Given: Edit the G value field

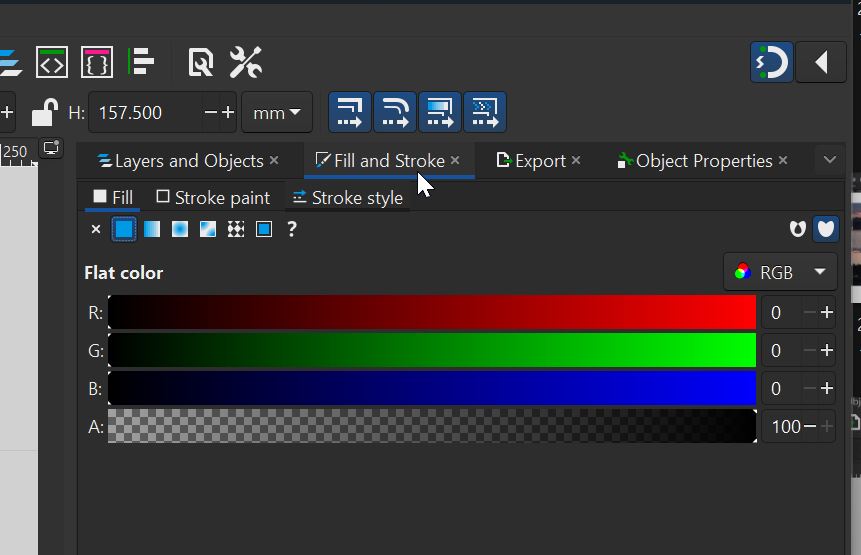Looking at the screenshot, I should coord(780,350).
